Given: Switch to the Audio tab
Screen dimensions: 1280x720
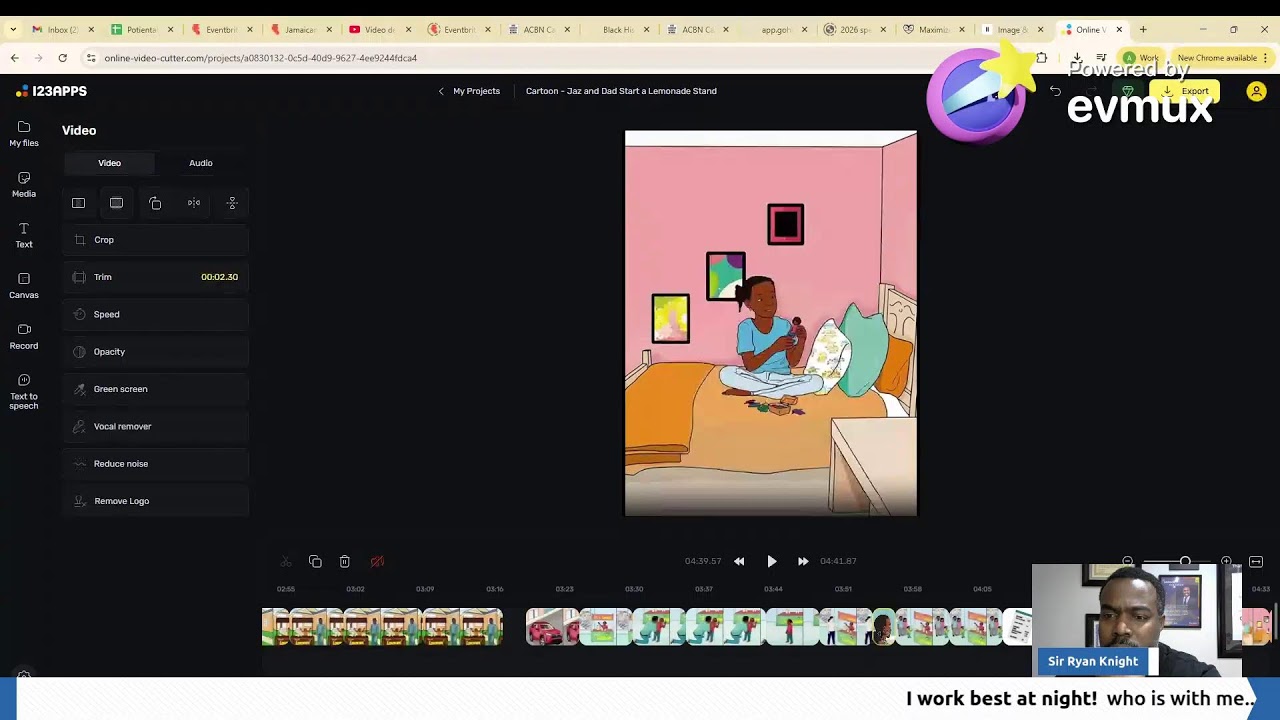Looking at the screenshot, I should tap(201, 163).
